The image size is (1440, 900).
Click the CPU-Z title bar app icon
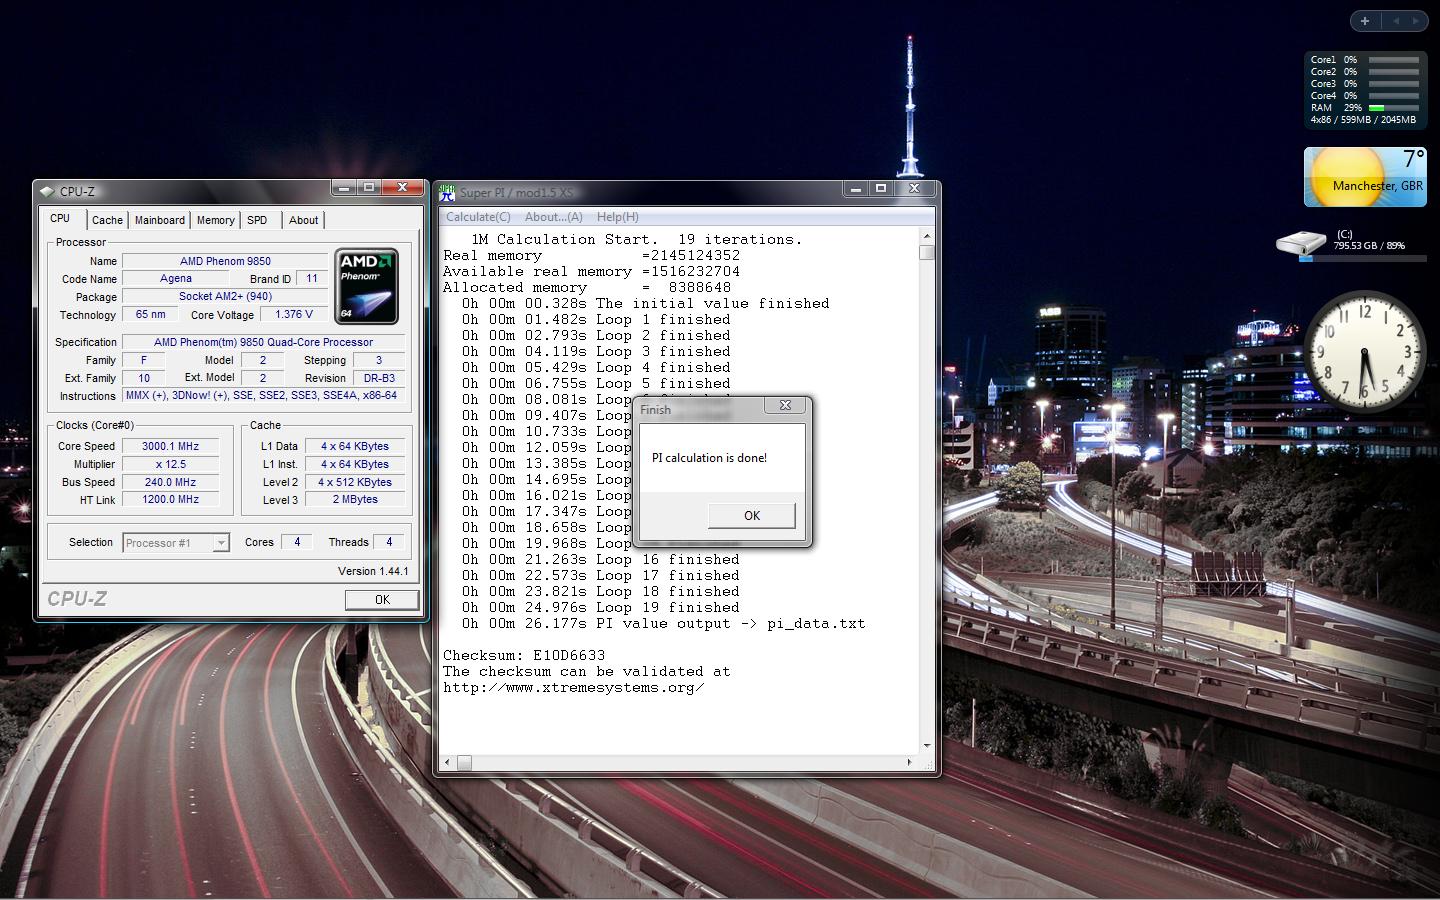(46, 191)
